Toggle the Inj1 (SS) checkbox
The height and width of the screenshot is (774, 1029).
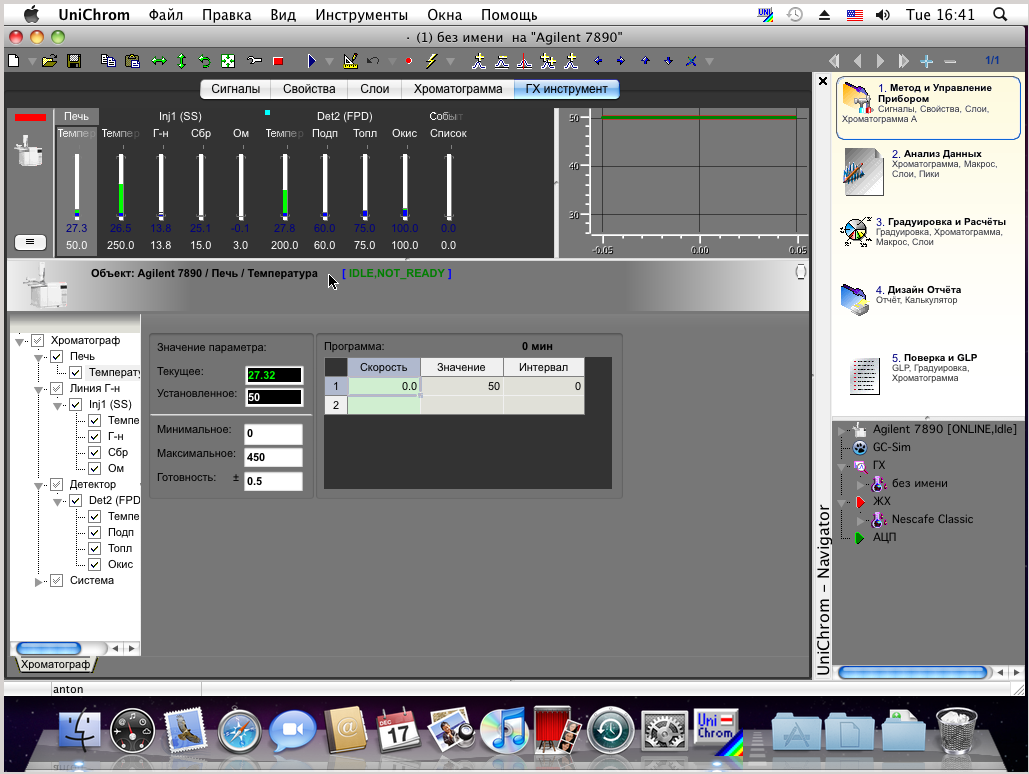coord(76,404)
